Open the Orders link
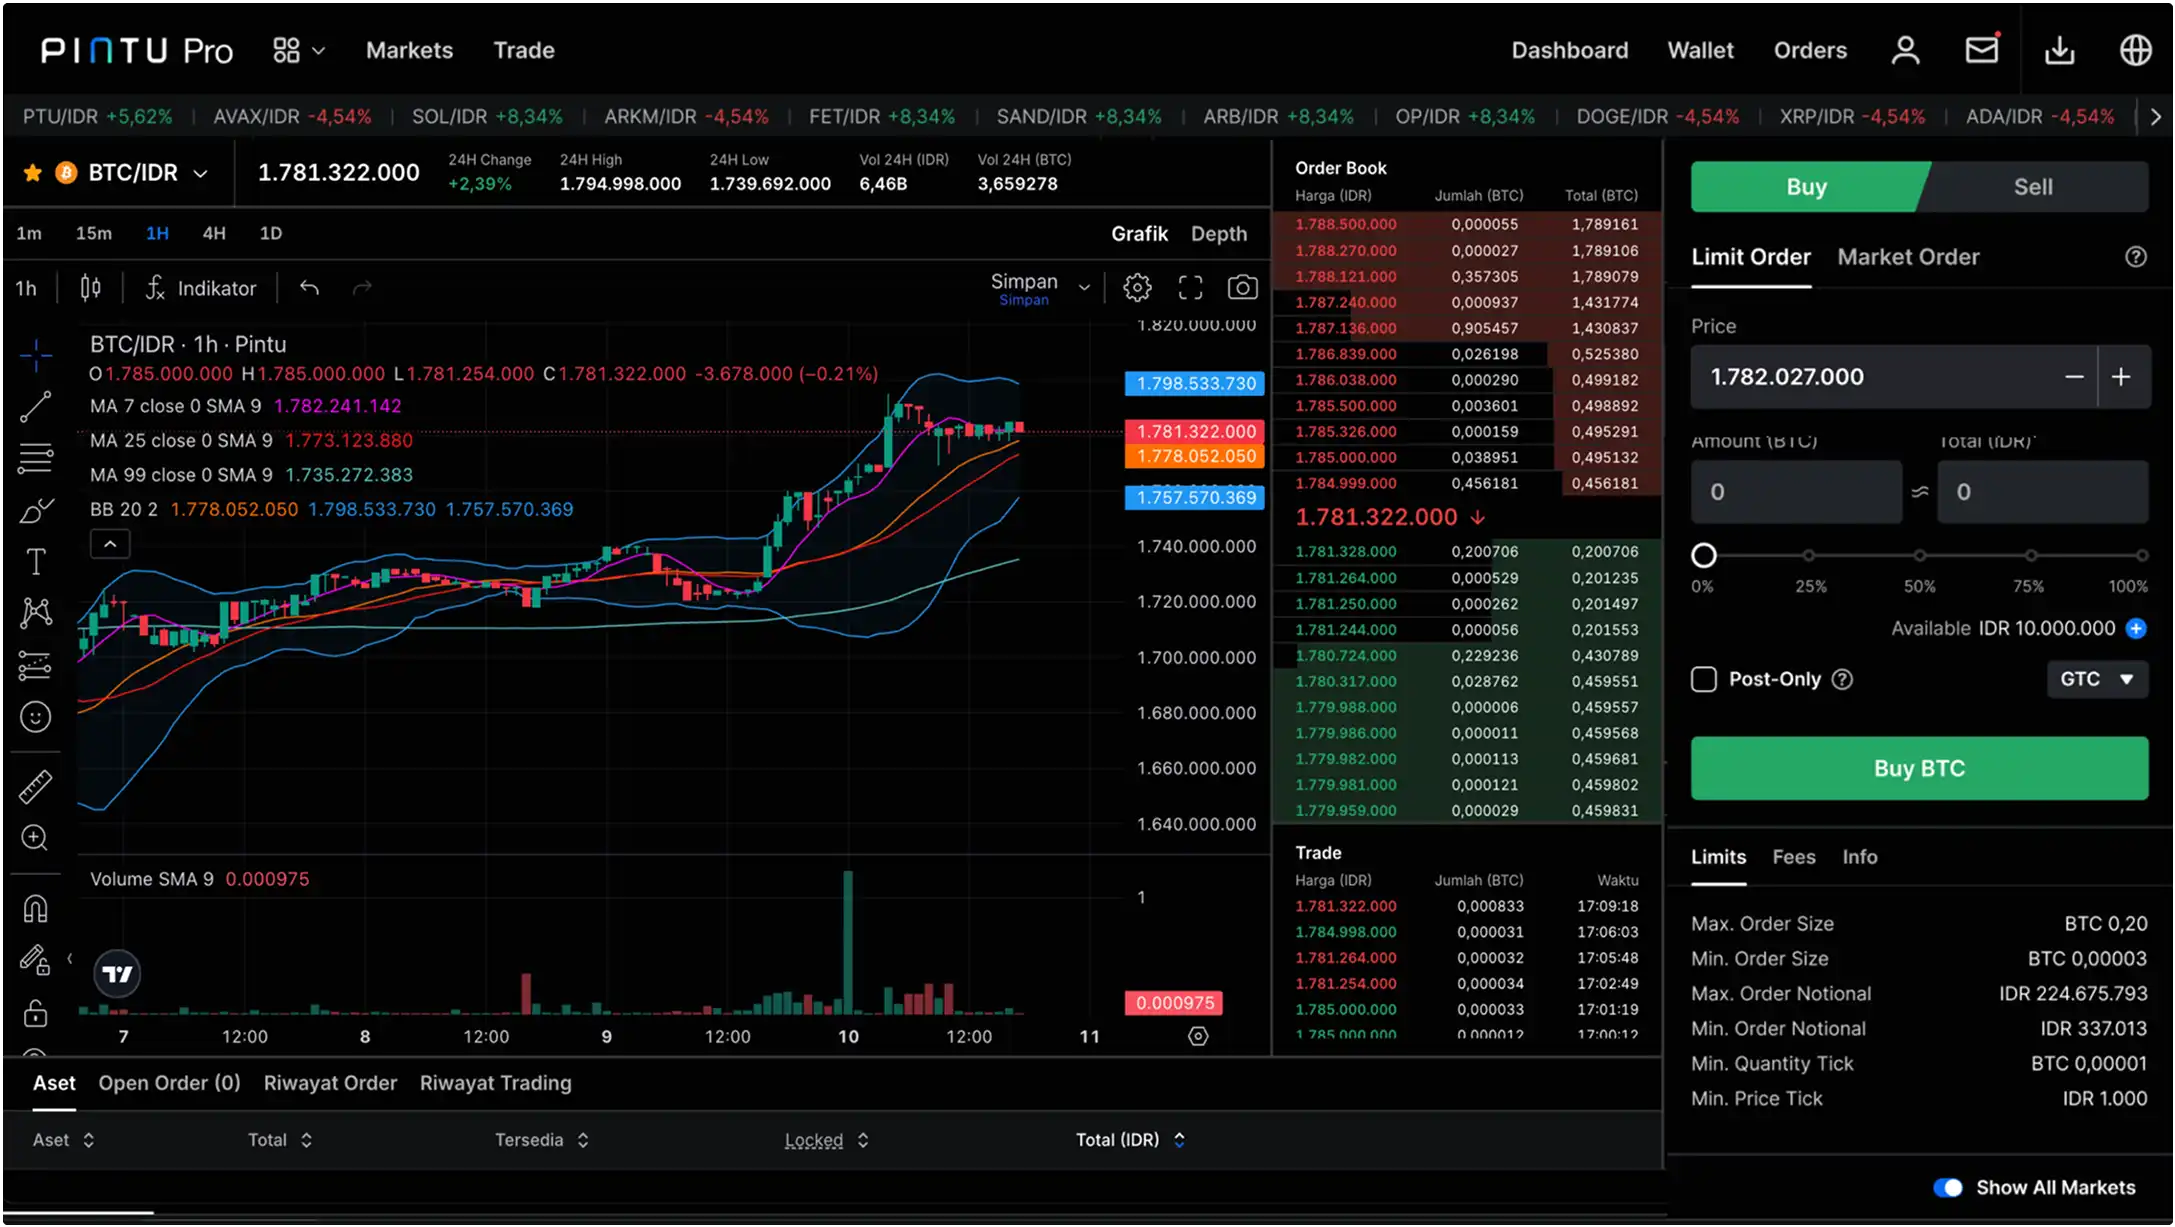The width and height of the screenshot is (2175, 1227). point(1810,50)
